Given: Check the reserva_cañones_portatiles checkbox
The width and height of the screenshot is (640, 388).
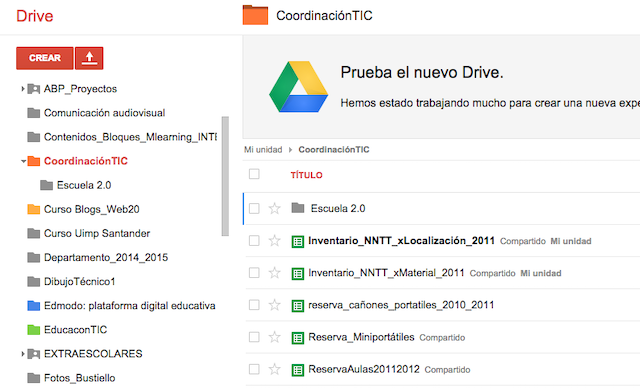Looking at the screenshot, I should tap(254, 305).
